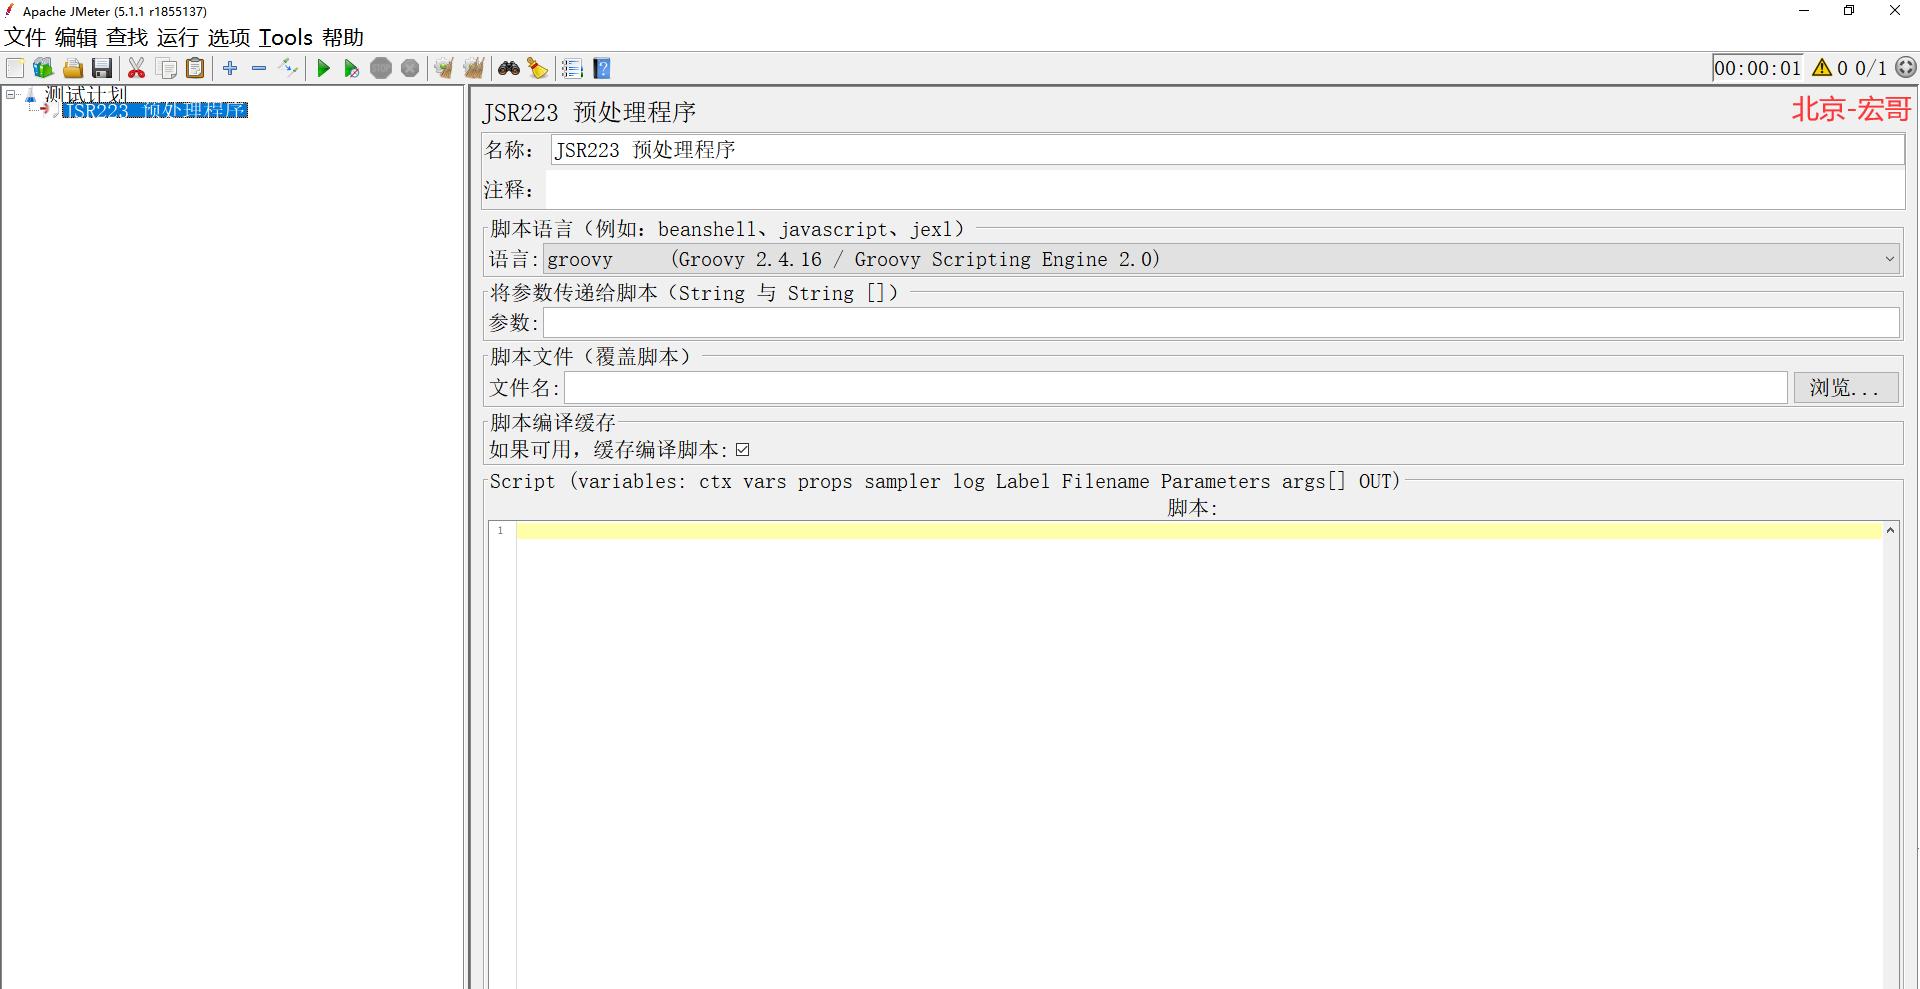This screenshot has width=1920, height=989.
Task: Open the 语言 groovy language dropdown
Action: tap(1221, 259)
